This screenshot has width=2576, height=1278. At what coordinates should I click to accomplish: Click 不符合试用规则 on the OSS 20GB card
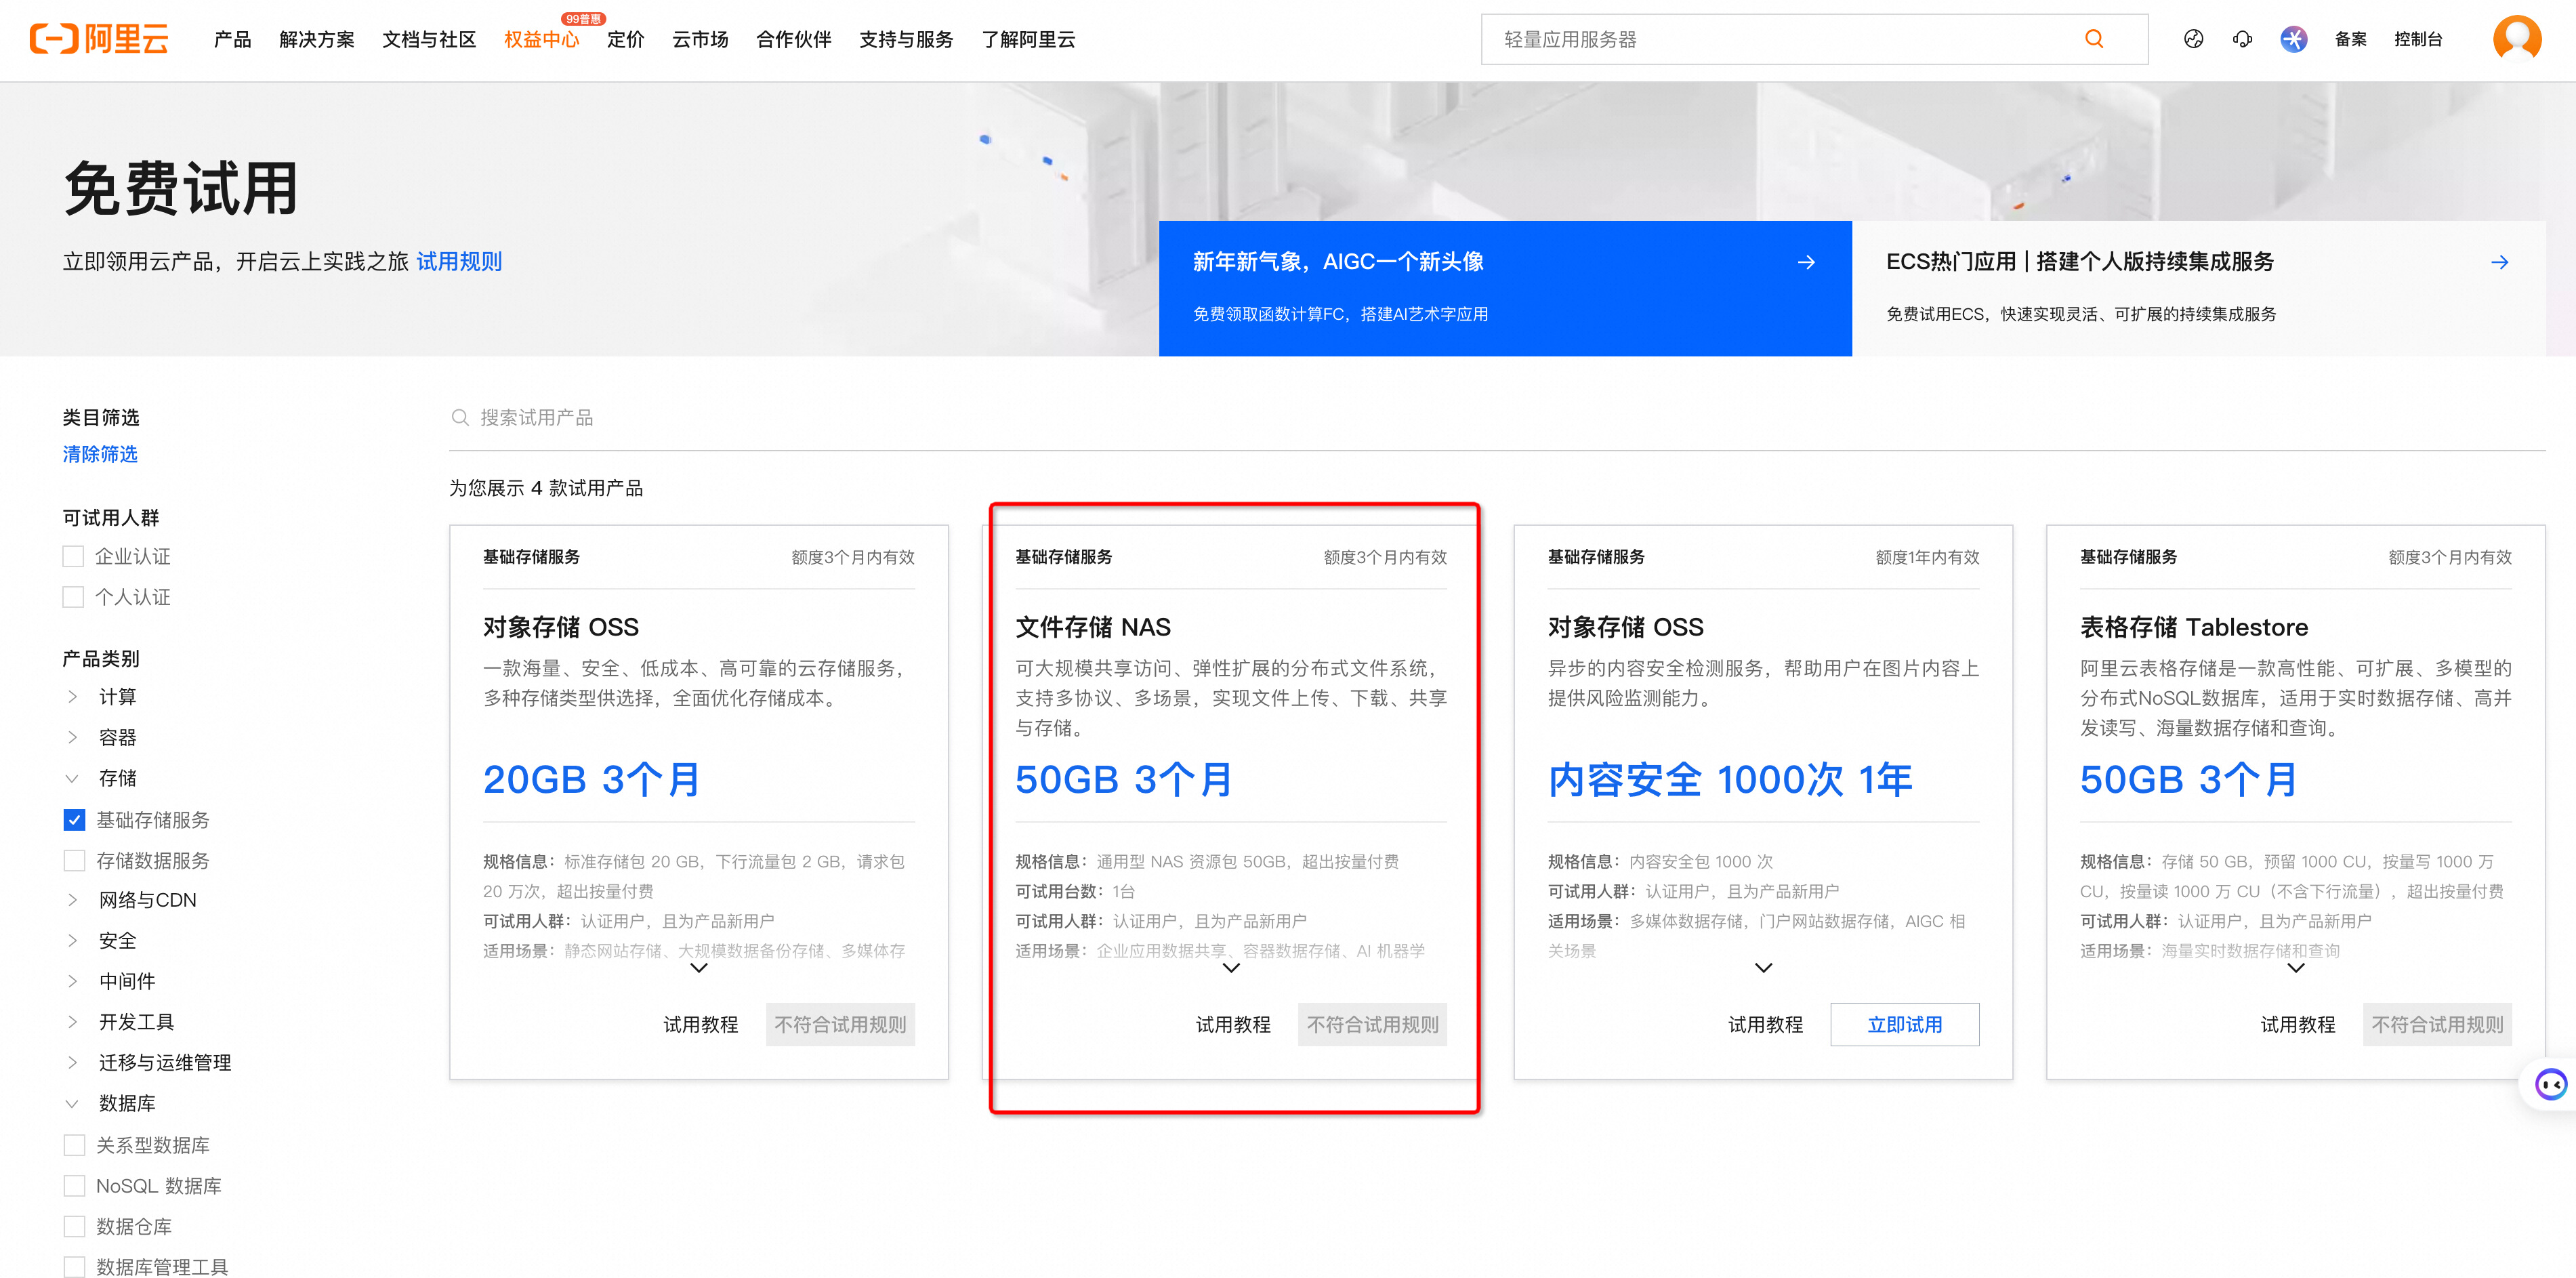(x=840, y=1025)
